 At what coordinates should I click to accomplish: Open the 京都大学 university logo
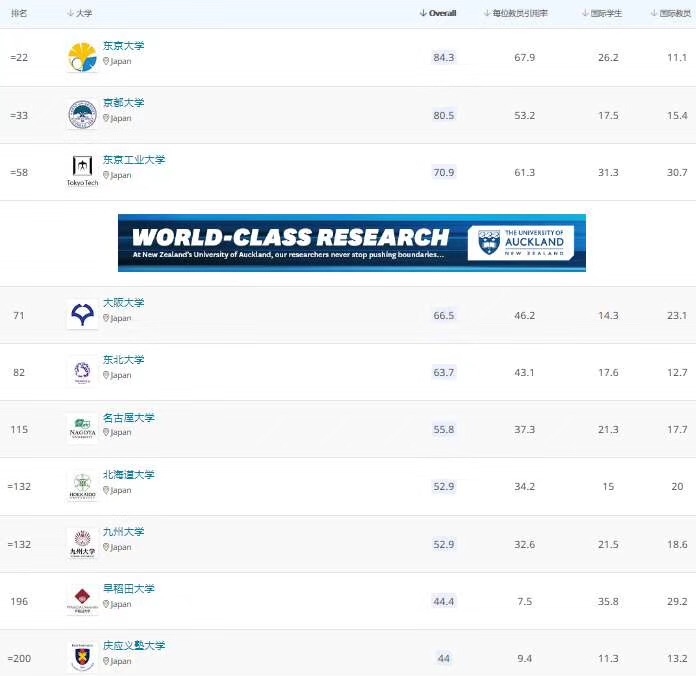82,115
